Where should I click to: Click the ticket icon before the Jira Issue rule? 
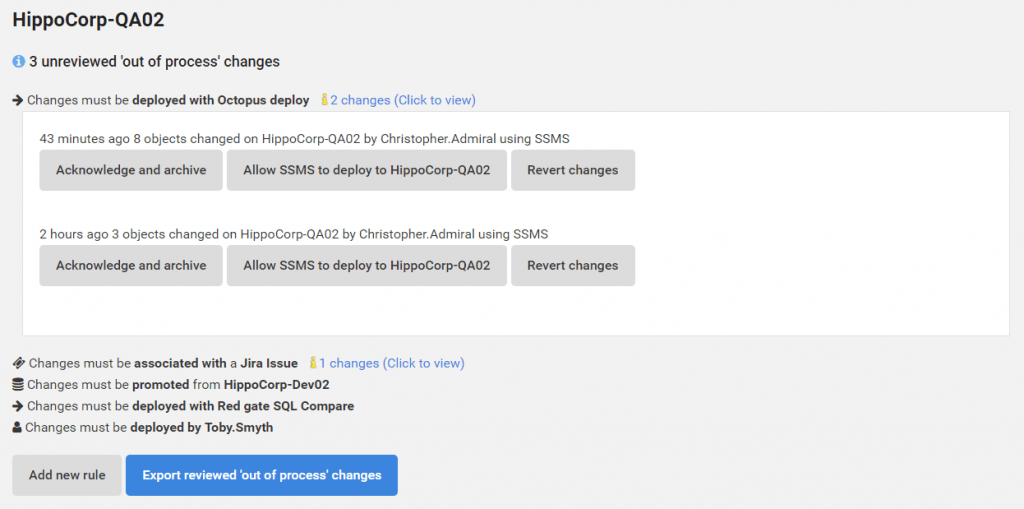click(x=18, y=363)
